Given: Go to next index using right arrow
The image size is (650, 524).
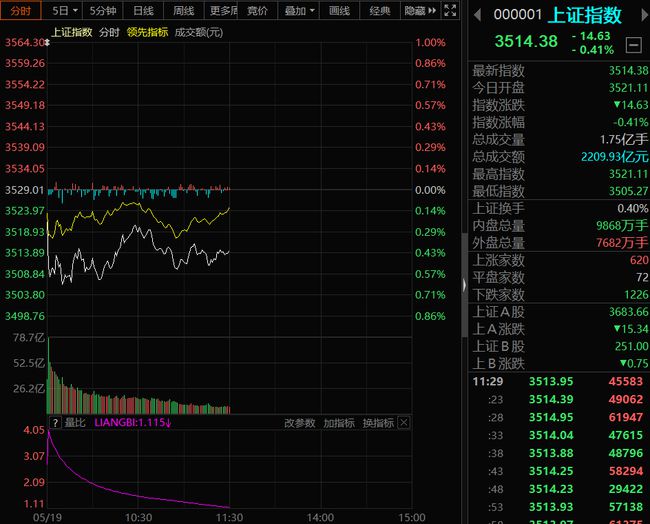Looking at the screenshot, I should pyautogui.click(x=645, y=15).
